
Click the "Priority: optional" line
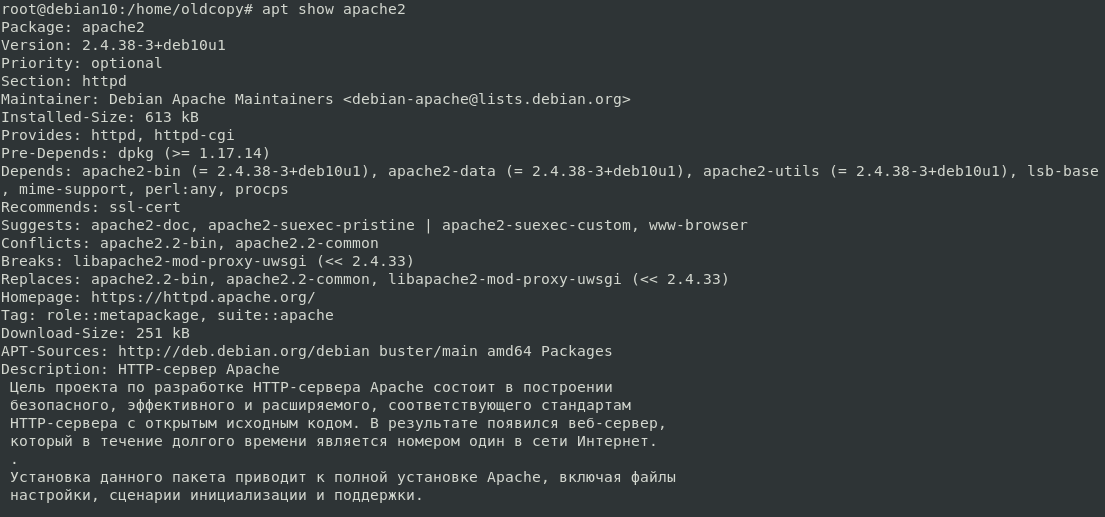pos(81,63)
